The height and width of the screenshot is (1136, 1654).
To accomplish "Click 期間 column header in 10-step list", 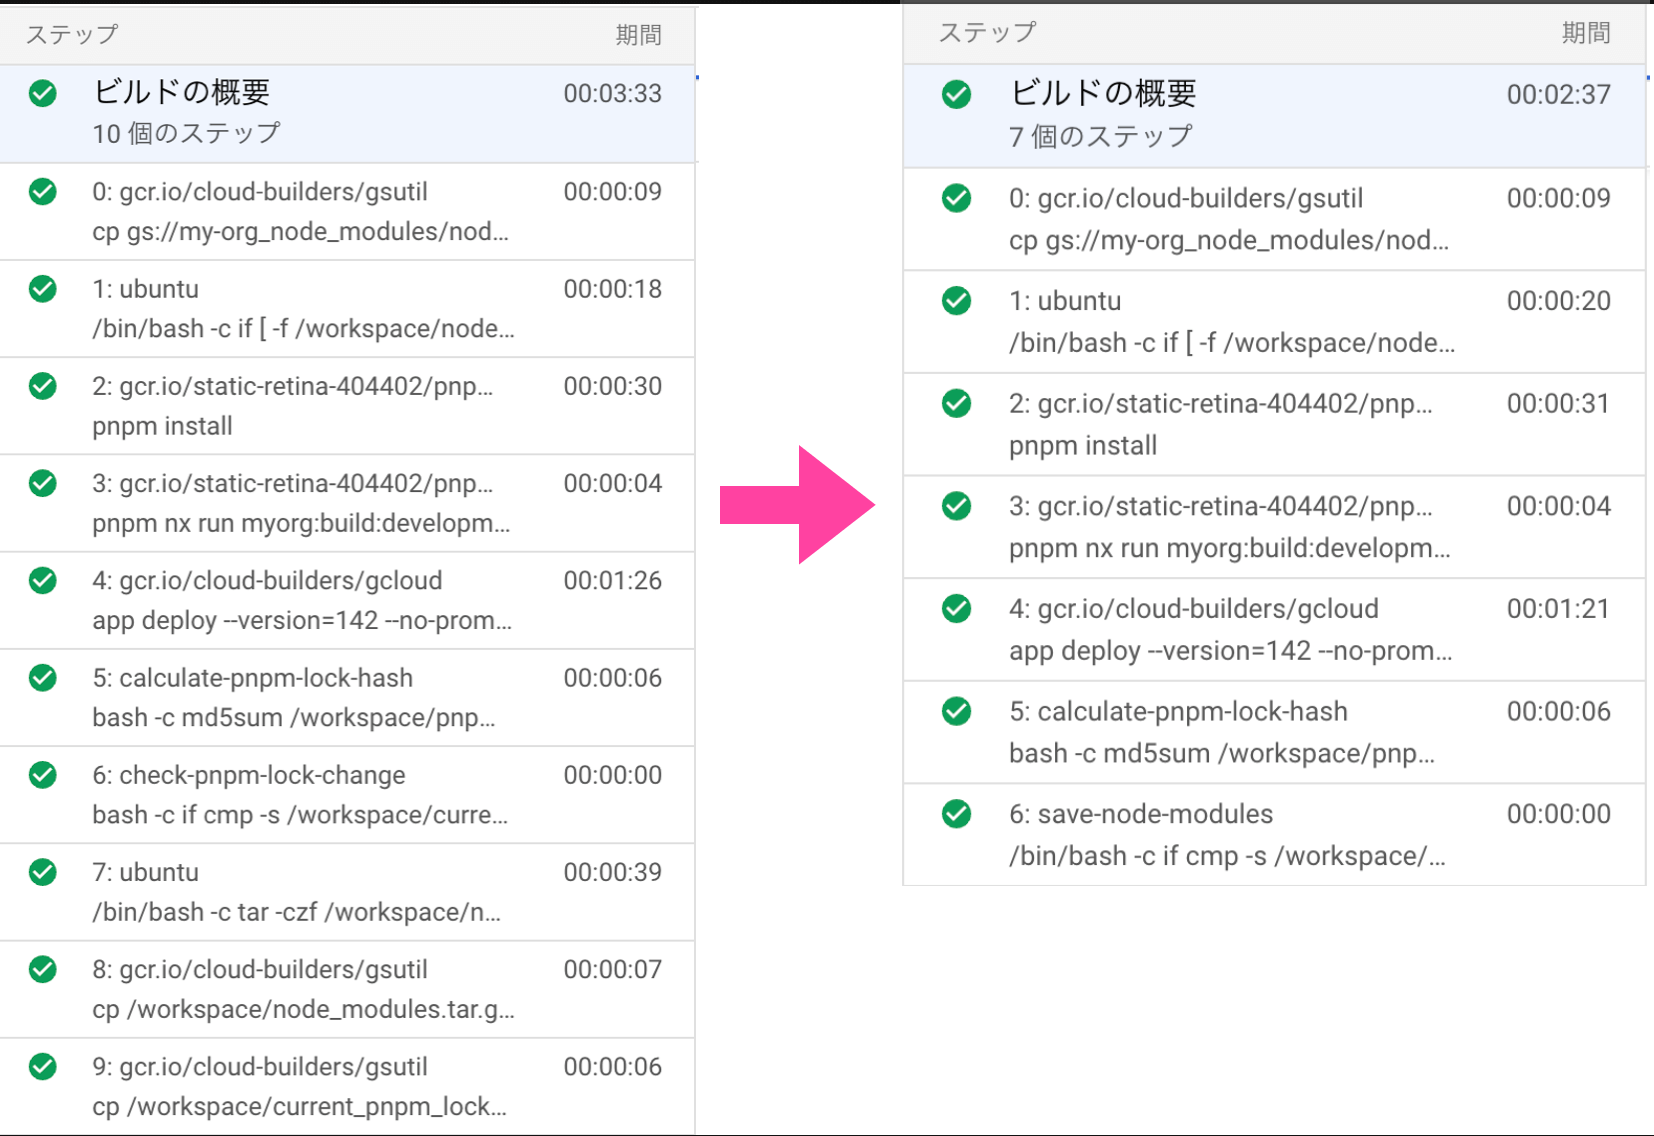I will 638,35.
